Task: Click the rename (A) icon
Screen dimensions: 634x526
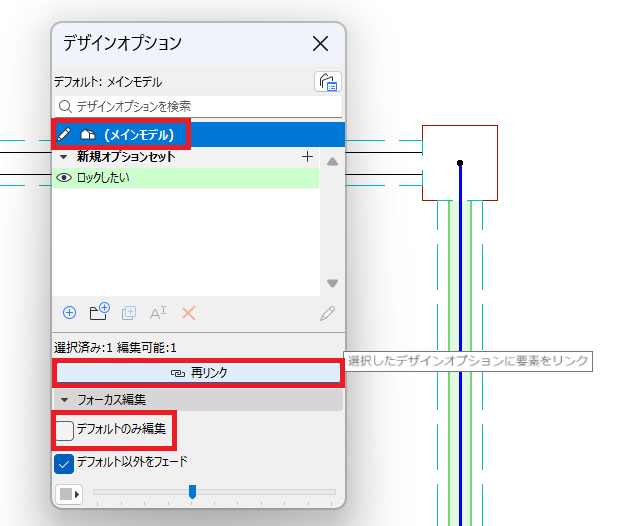Action: (158, 313)
